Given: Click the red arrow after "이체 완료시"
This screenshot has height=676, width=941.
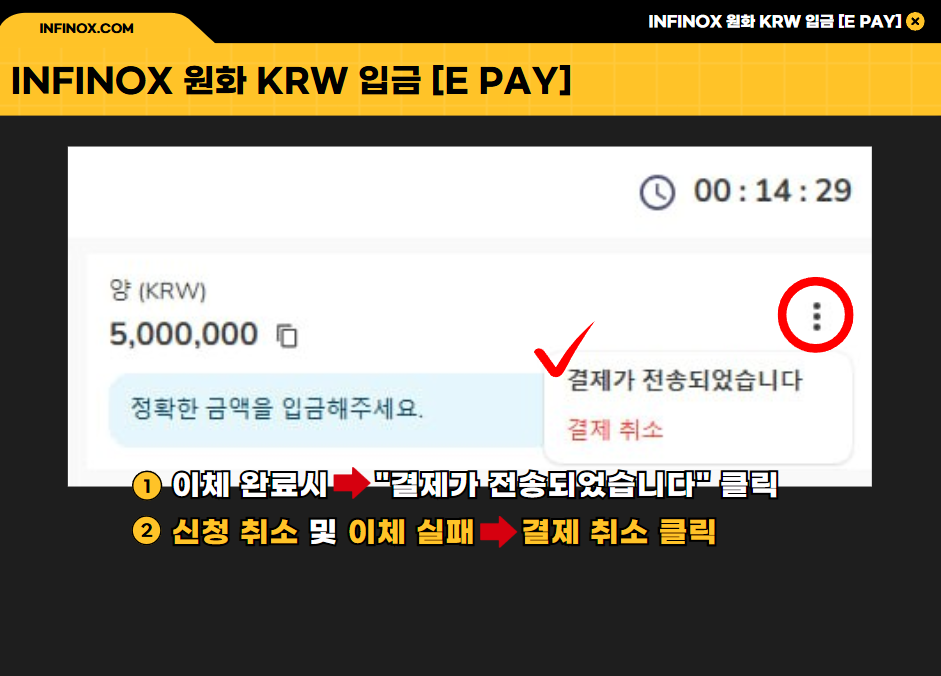Looking at the screenshot, I should tap(352, 483).
